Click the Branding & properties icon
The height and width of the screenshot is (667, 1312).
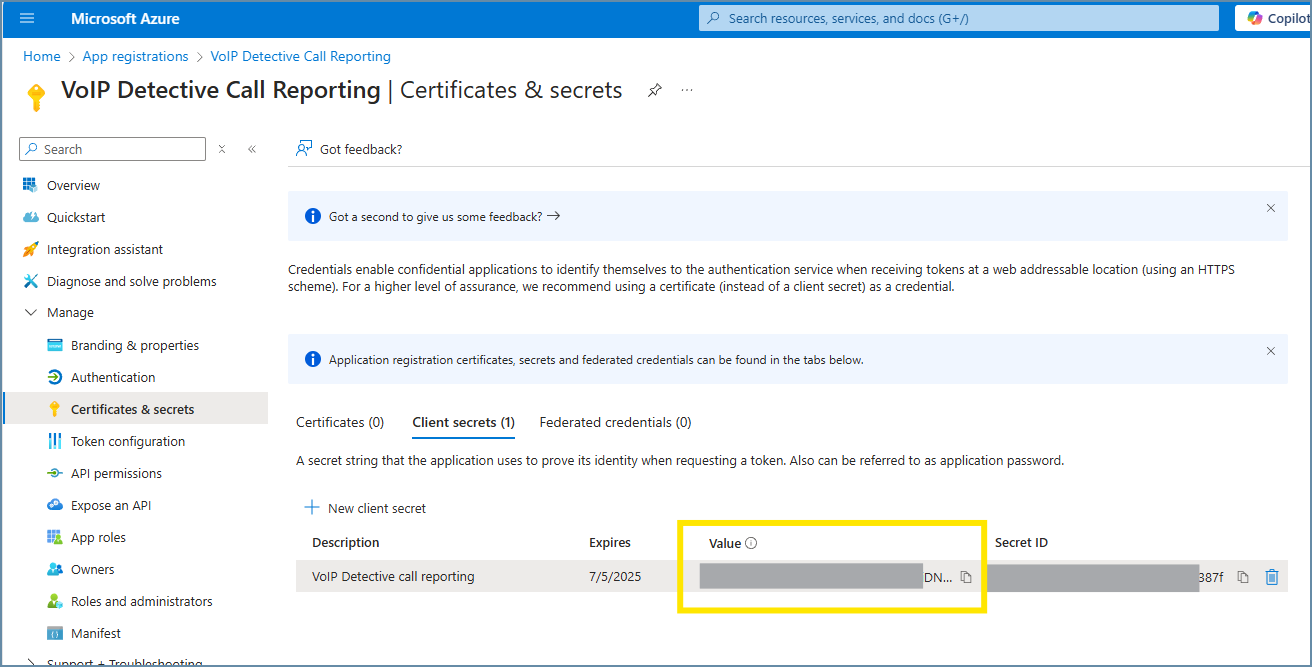[55, 345]
